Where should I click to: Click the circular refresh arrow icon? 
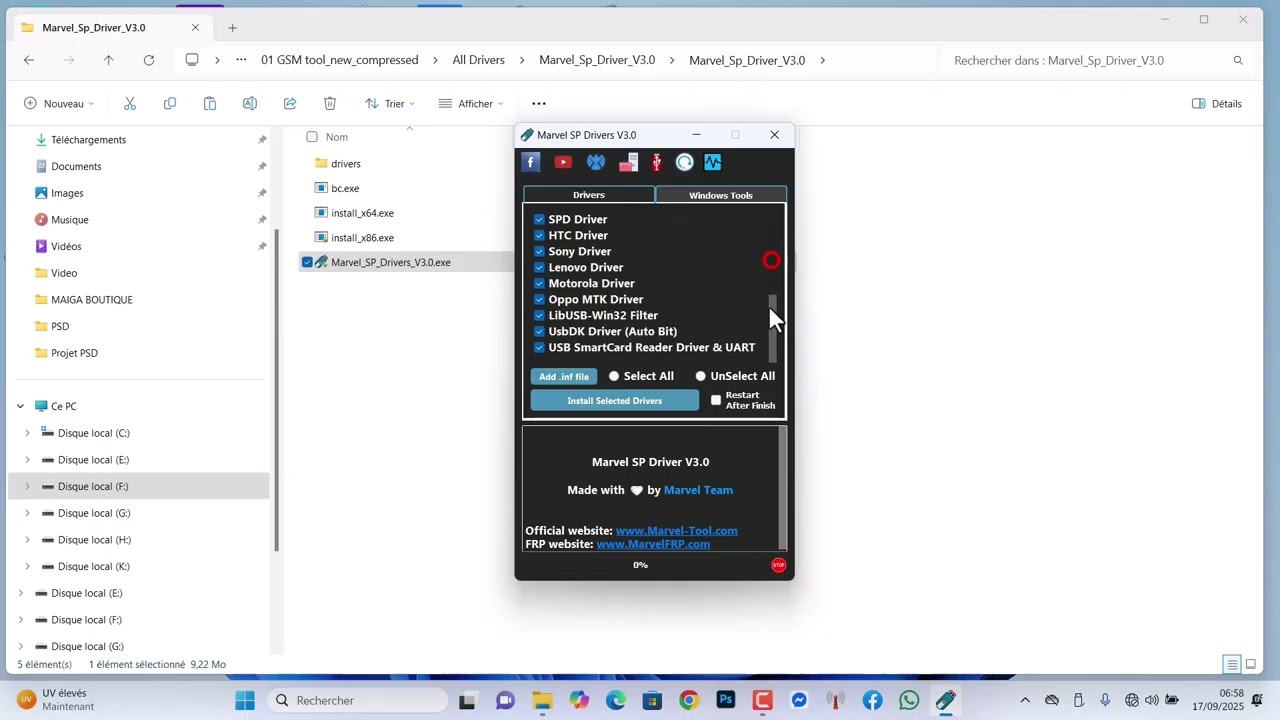click(684, 162)
